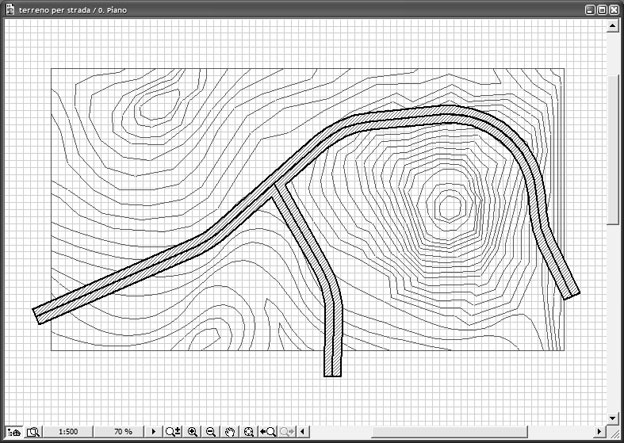Activate the Pan hand tool
The height and width of the screenshot is (443, 624).
(x=230, y=432)
